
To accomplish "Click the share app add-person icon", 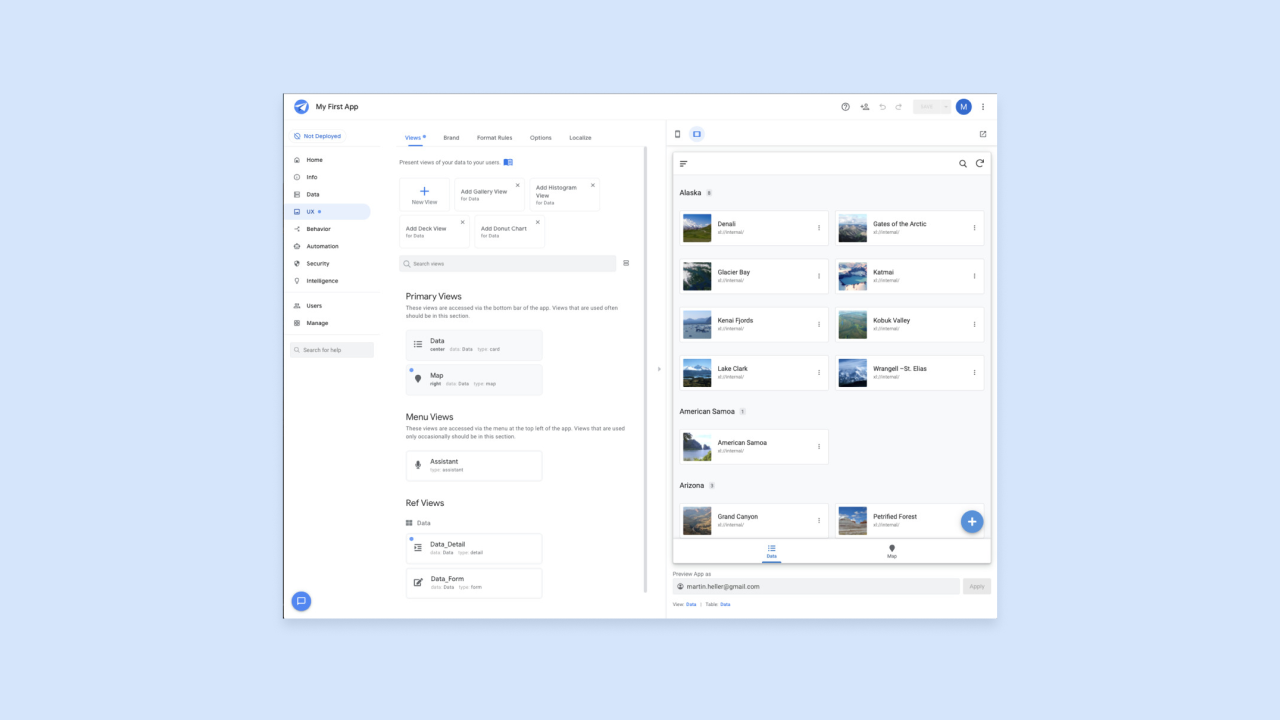I will coord(864,107).
